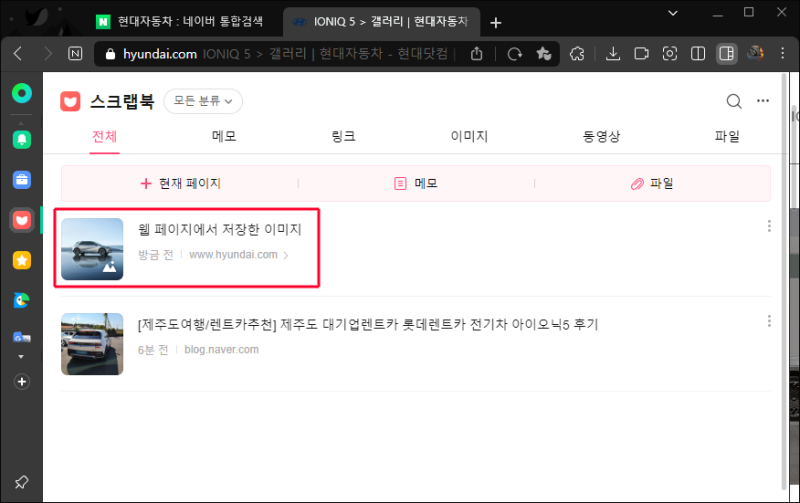Click the screen capture icon
This screenshot has width=800, height=503.
point(670,54)
